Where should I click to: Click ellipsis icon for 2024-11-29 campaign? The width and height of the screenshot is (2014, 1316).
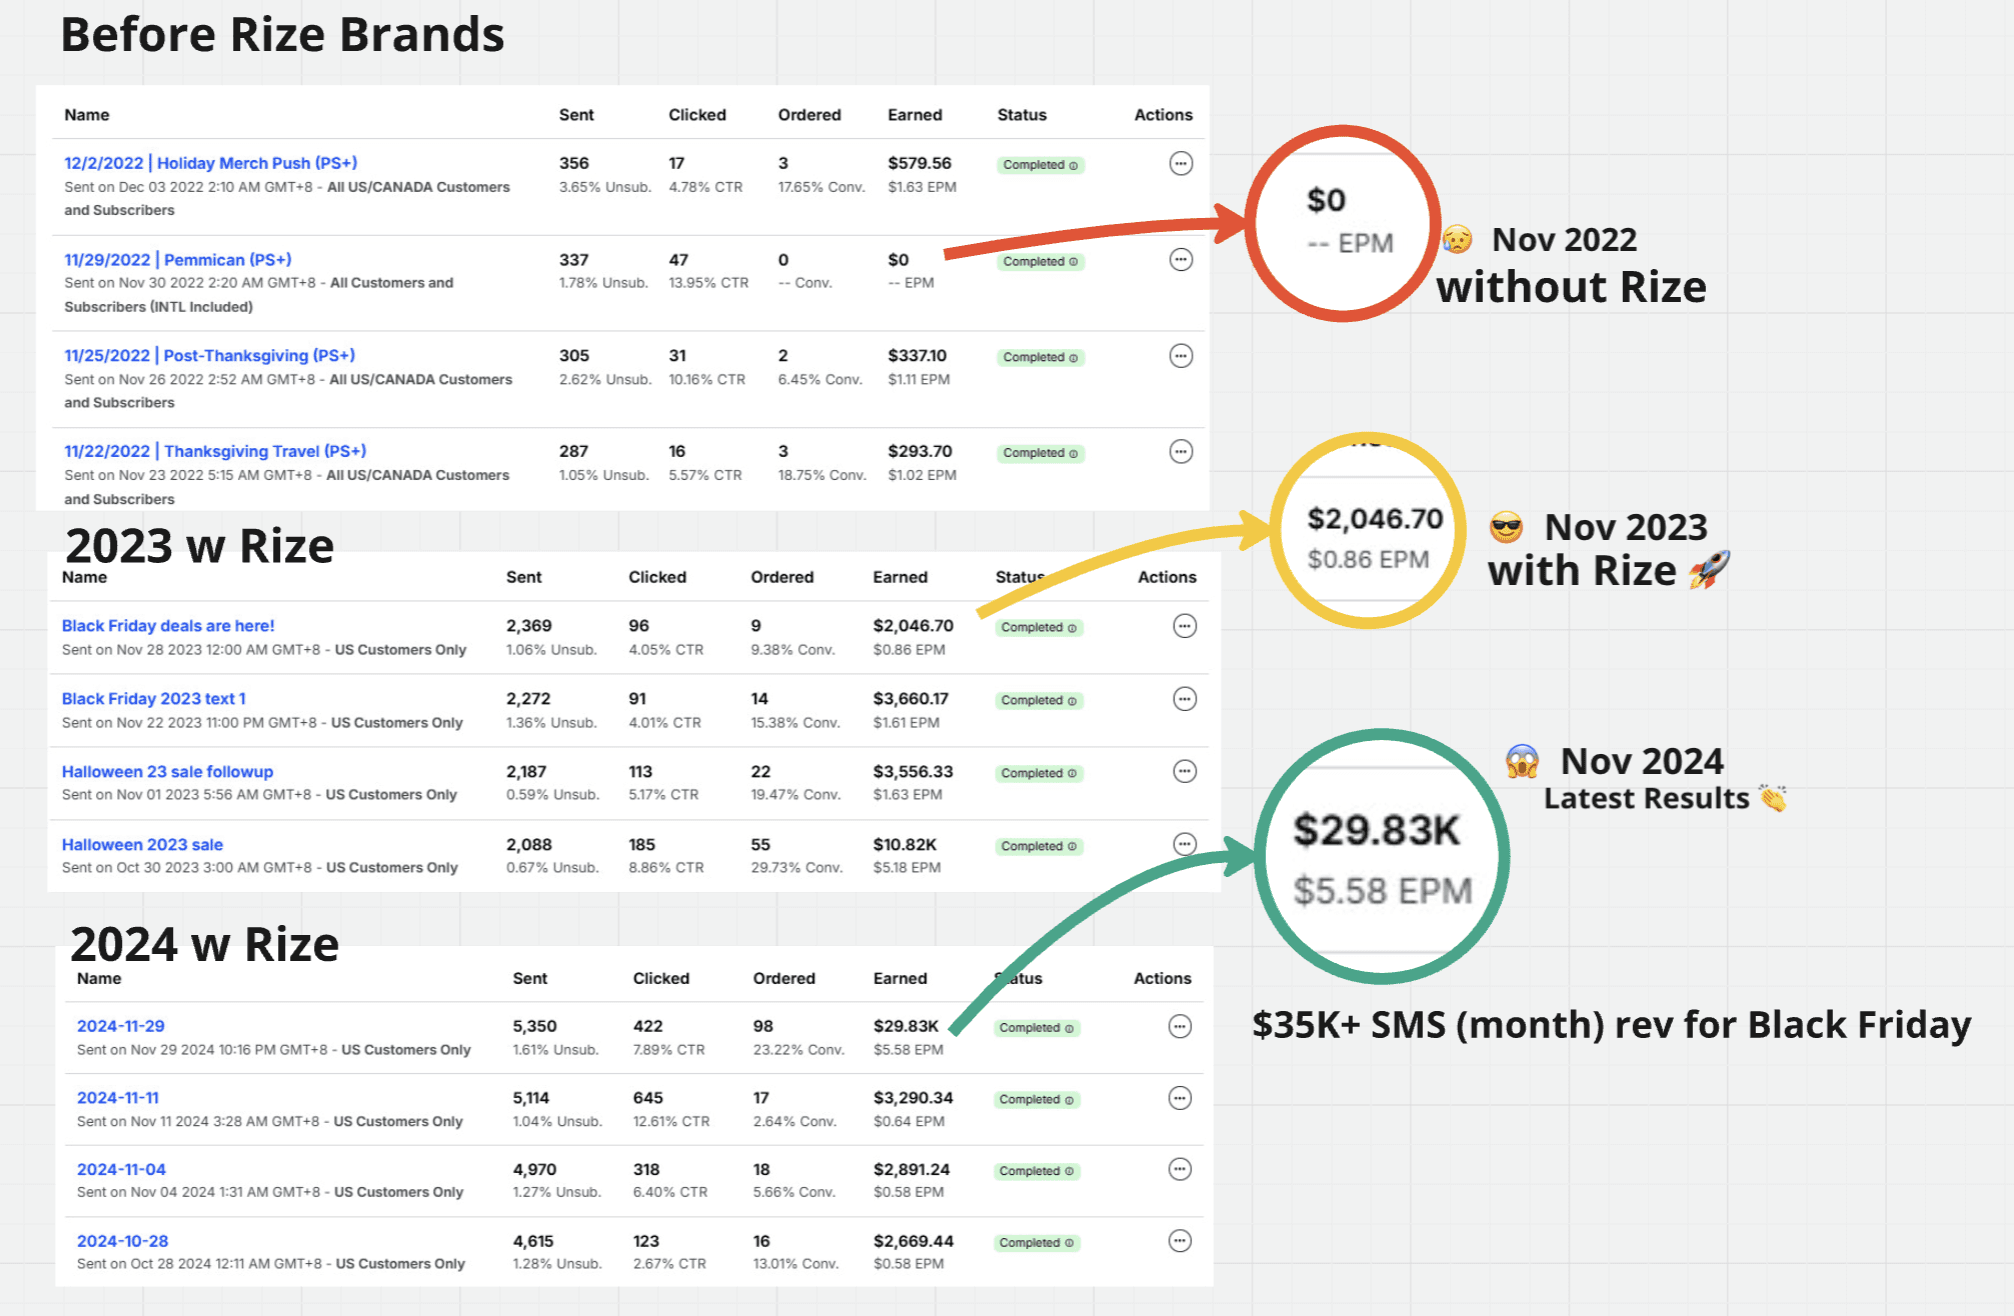[x=1180, y=1026]
